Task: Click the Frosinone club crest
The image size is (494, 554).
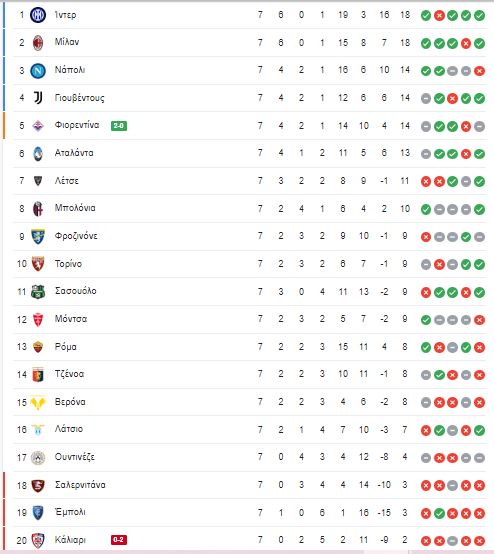Action: (x=38, y=236)
